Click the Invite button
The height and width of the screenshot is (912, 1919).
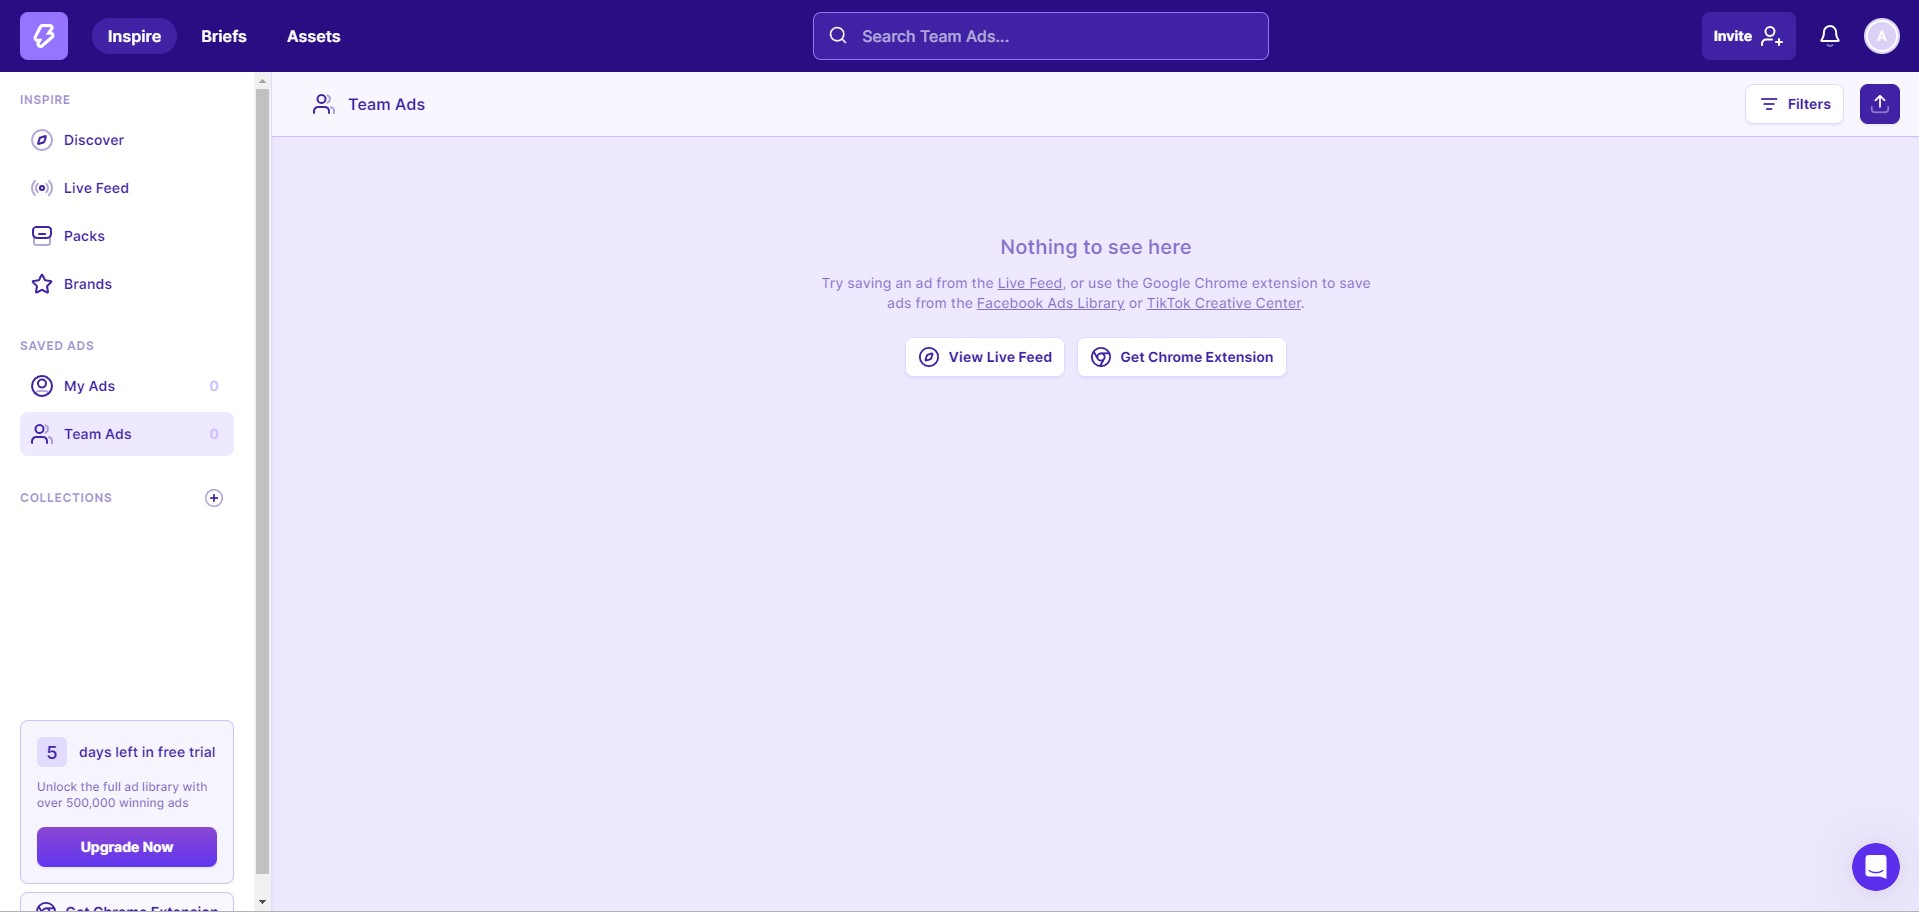(1748, 36)
